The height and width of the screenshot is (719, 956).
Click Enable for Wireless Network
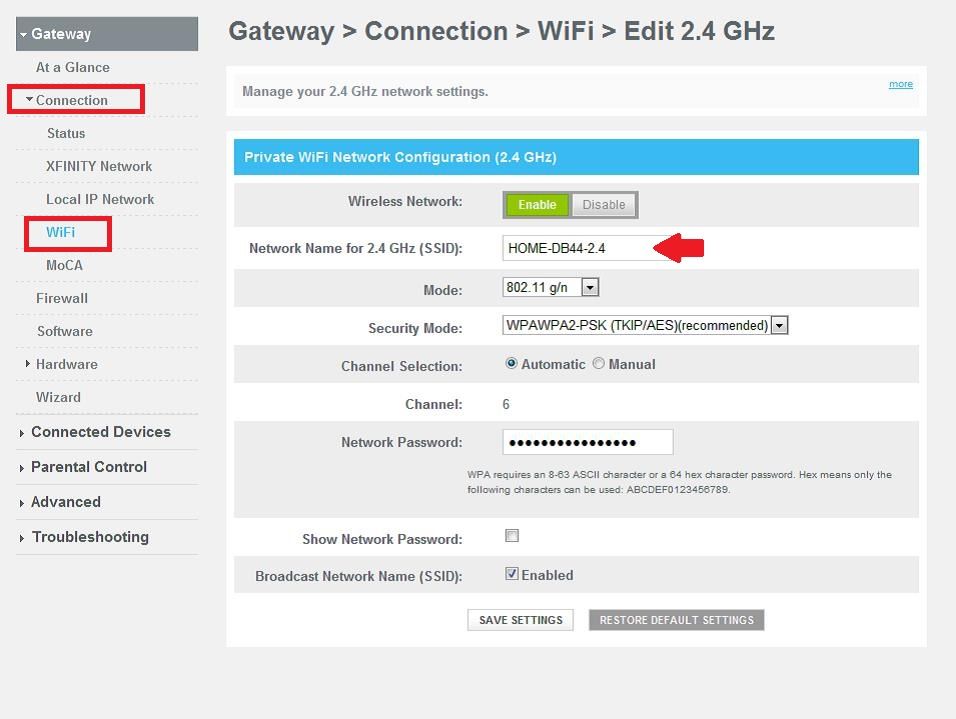pos(537,205)
